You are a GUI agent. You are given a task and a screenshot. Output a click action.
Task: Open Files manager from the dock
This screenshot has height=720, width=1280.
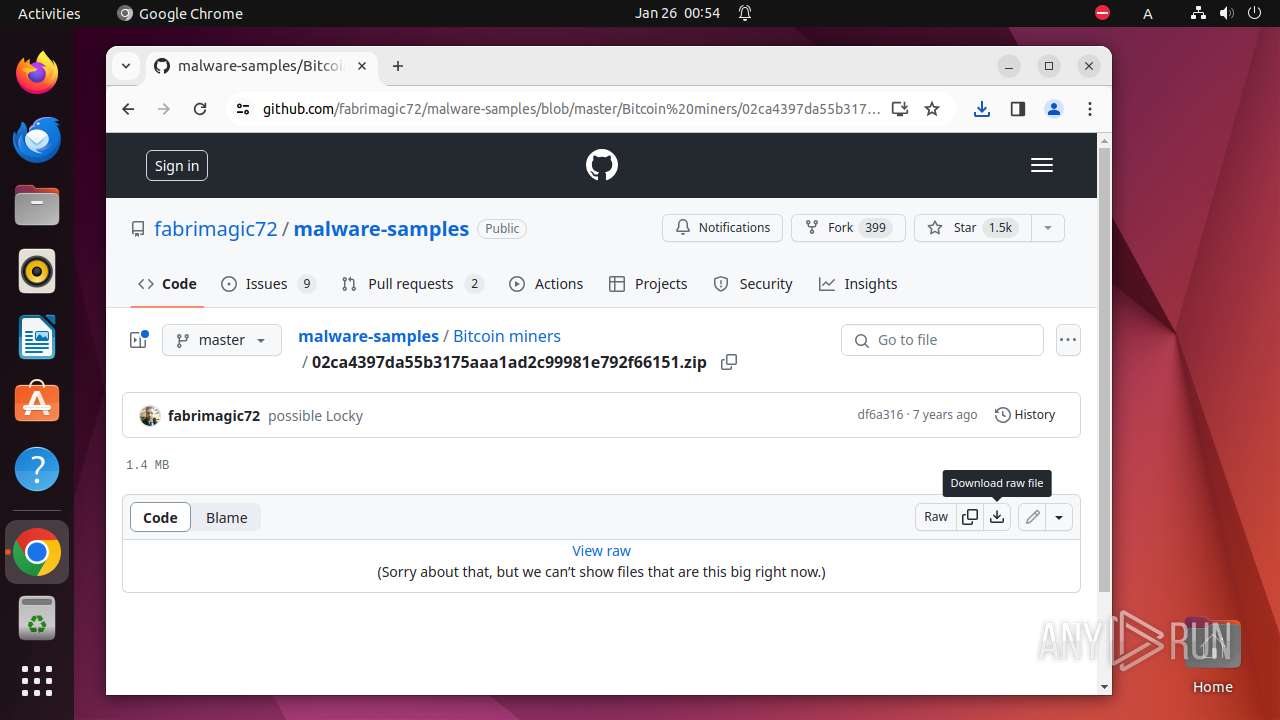37,205
